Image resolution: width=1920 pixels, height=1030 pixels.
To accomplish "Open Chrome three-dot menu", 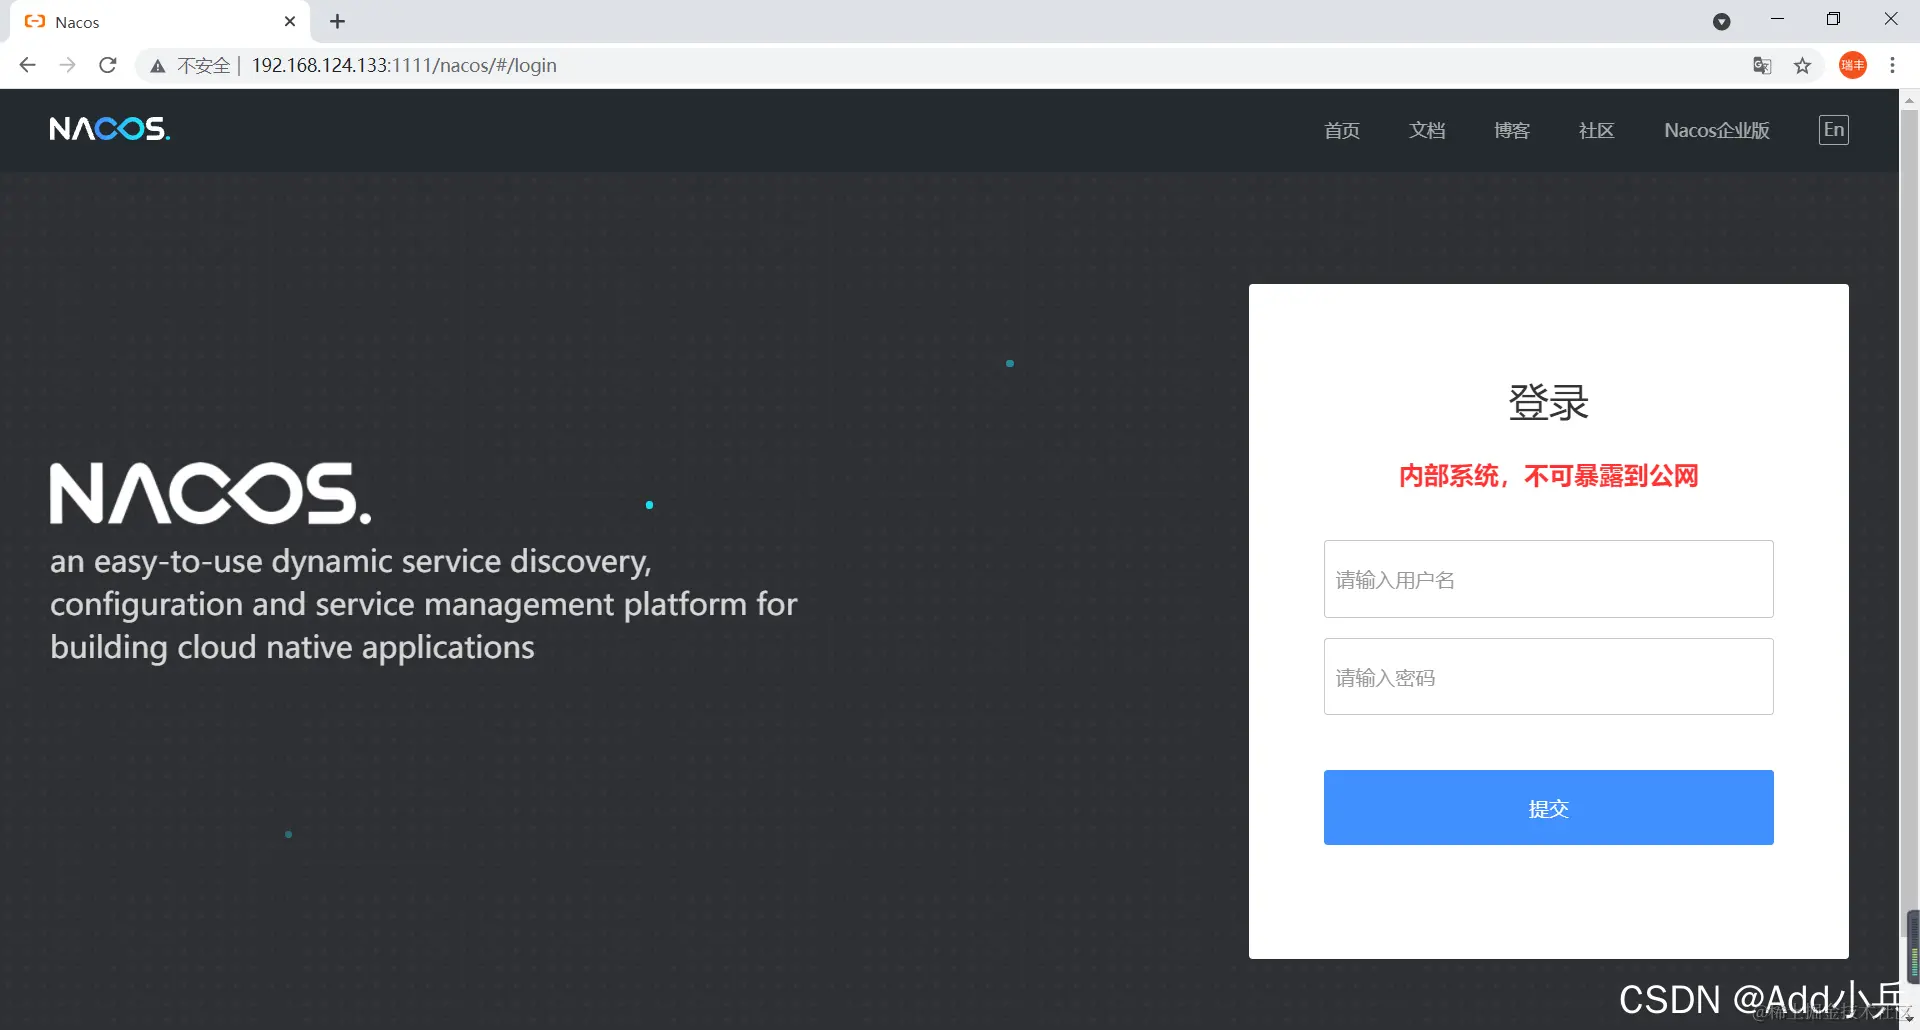I will click(x=1892, y=65).
